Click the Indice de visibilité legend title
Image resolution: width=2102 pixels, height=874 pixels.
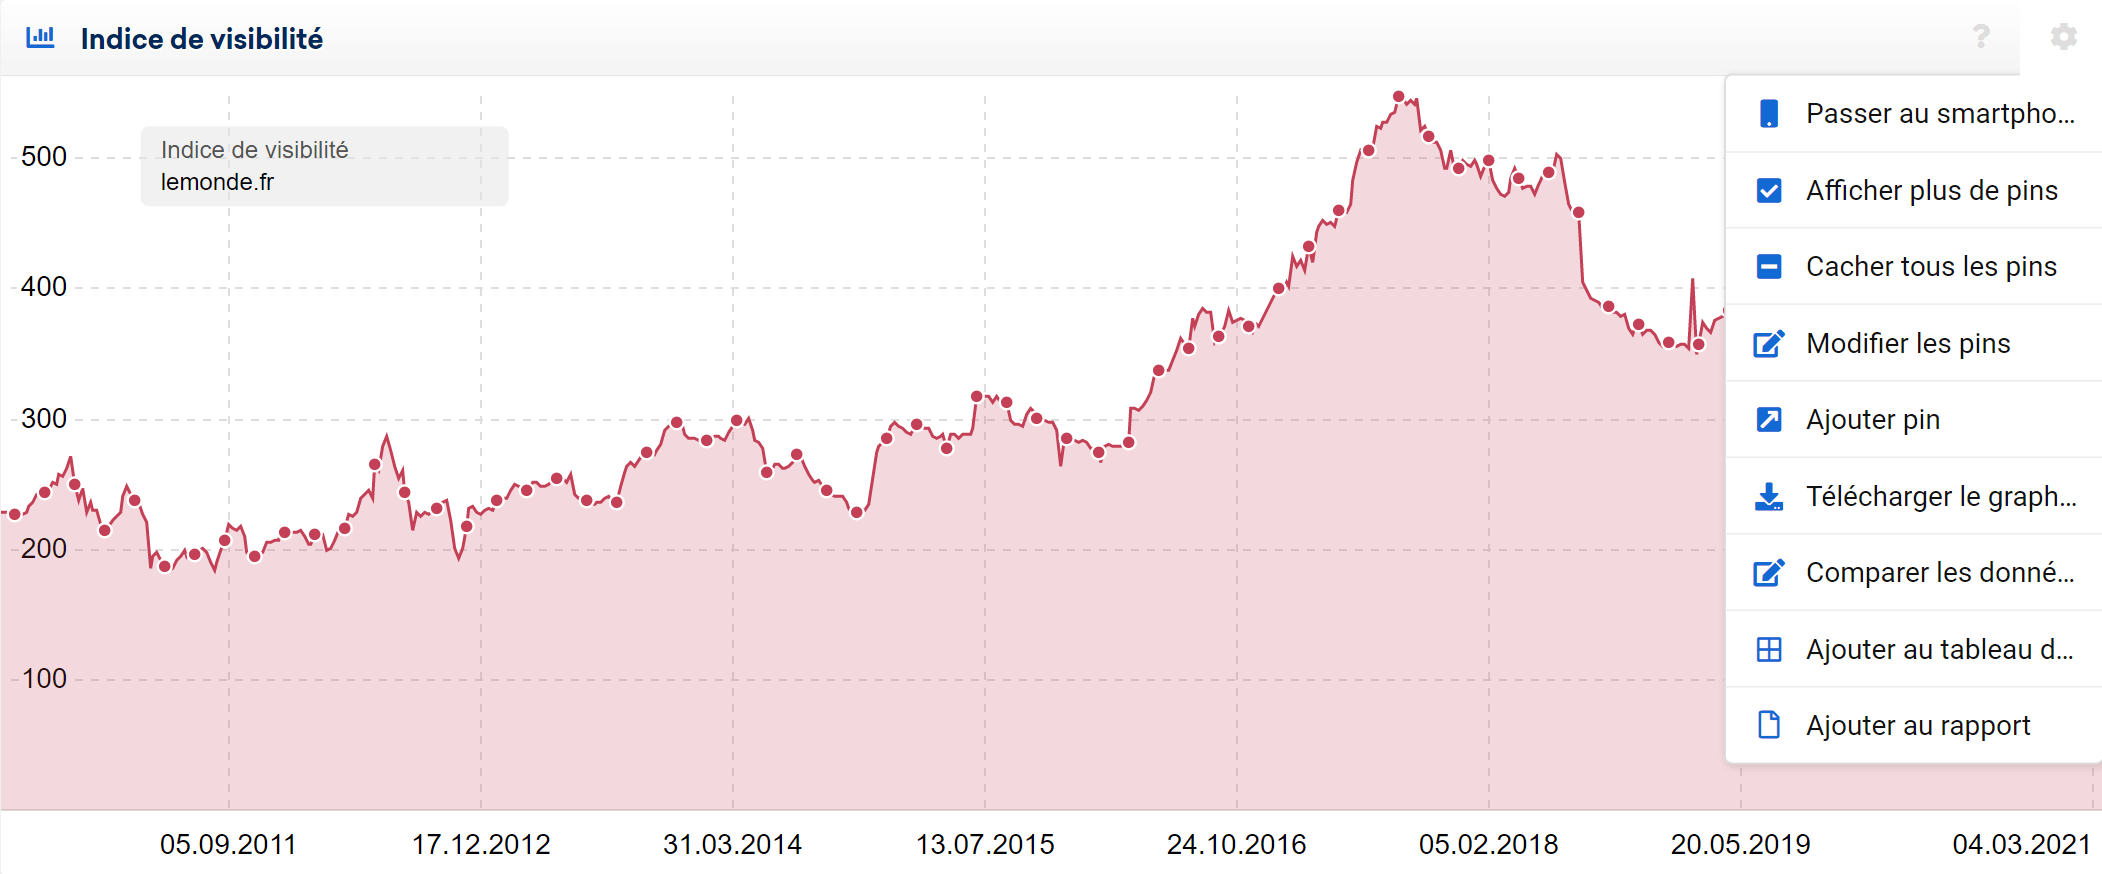coord(254,150)
